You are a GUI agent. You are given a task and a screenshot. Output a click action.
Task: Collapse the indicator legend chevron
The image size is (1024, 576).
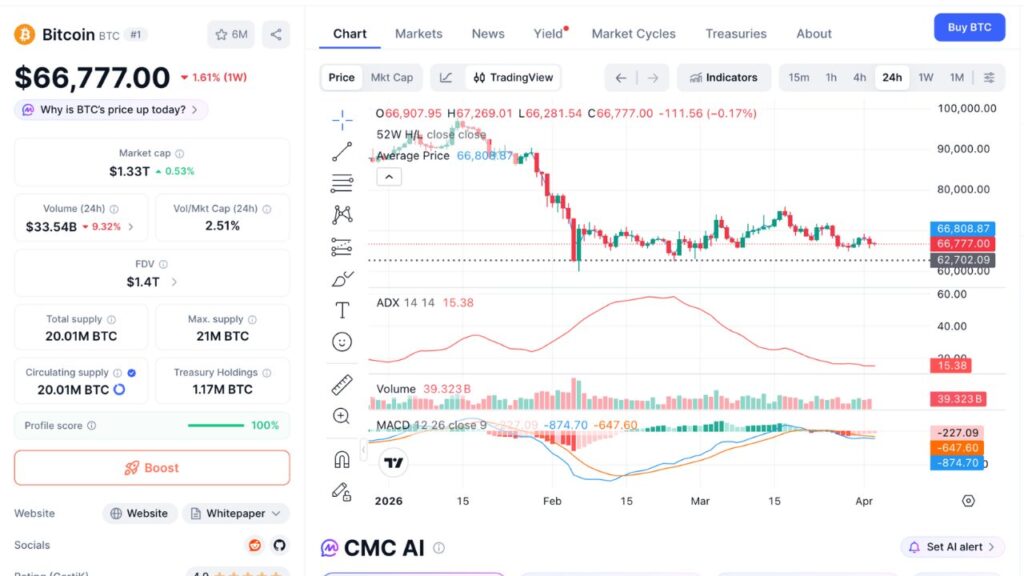pos(389,176)
